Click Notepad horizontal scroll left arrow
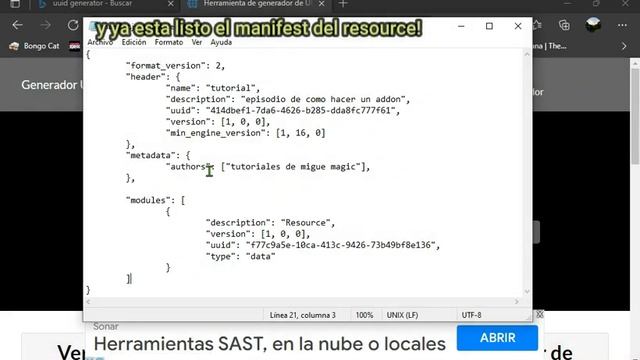The image size is (640, 360). pyautogui.click(x=89, y=302)
